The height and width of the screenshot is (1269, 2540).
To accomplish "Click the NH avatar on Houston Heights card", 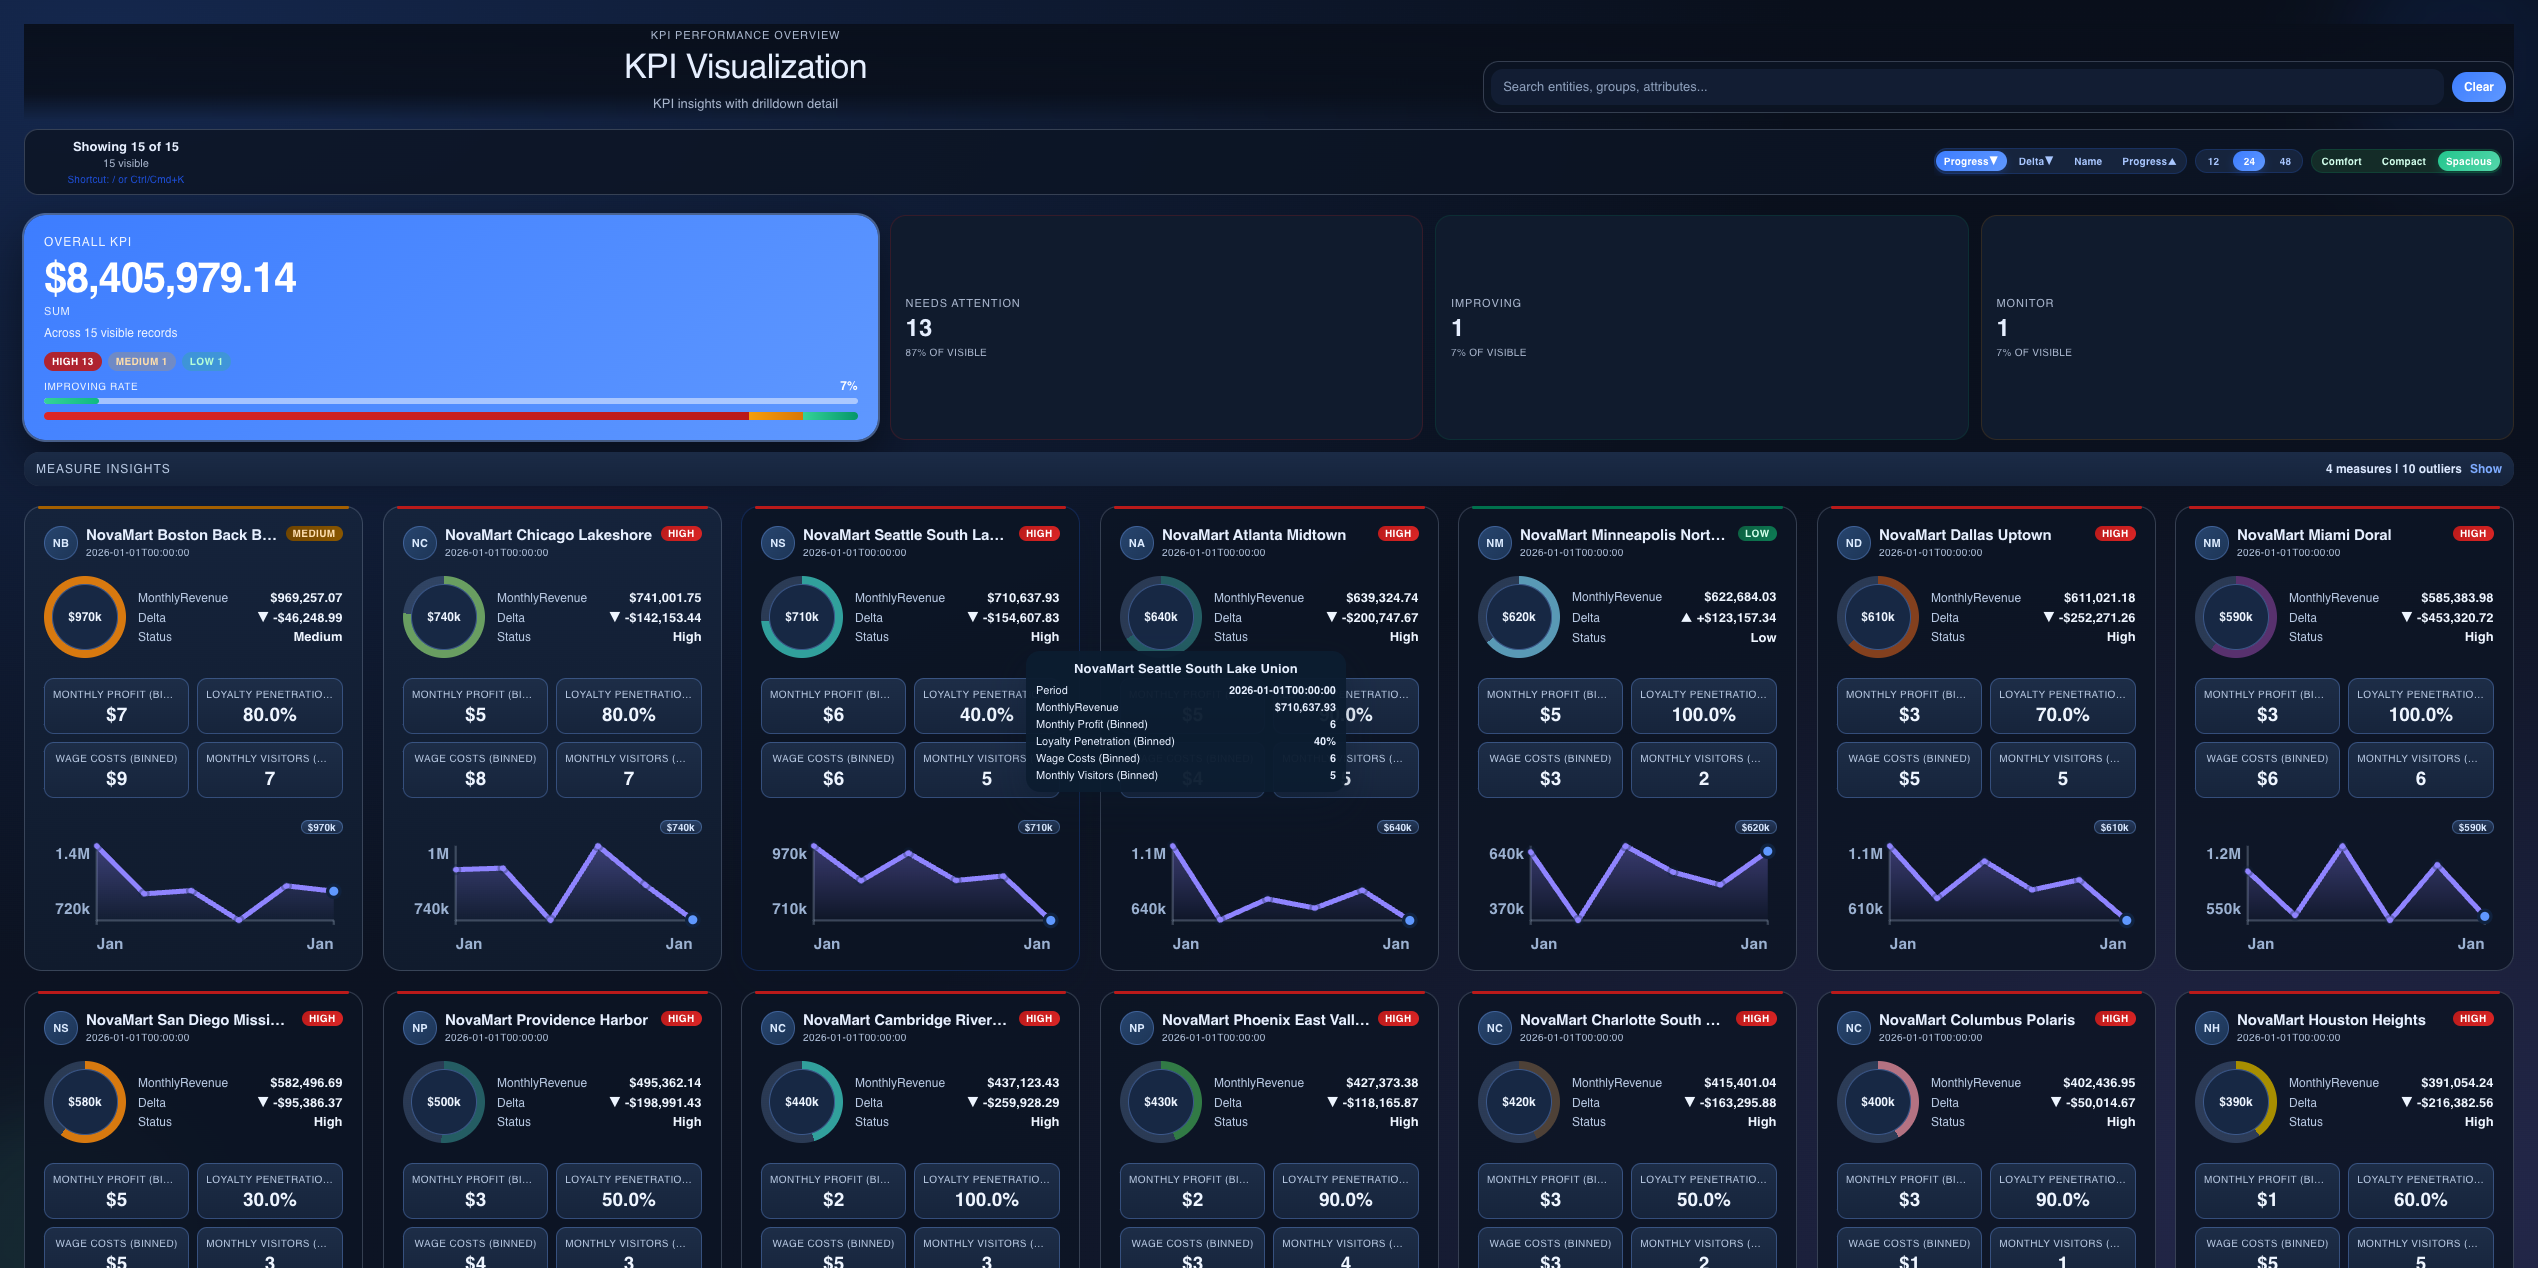I will pyautogui.click(x=2212, y=1028).
